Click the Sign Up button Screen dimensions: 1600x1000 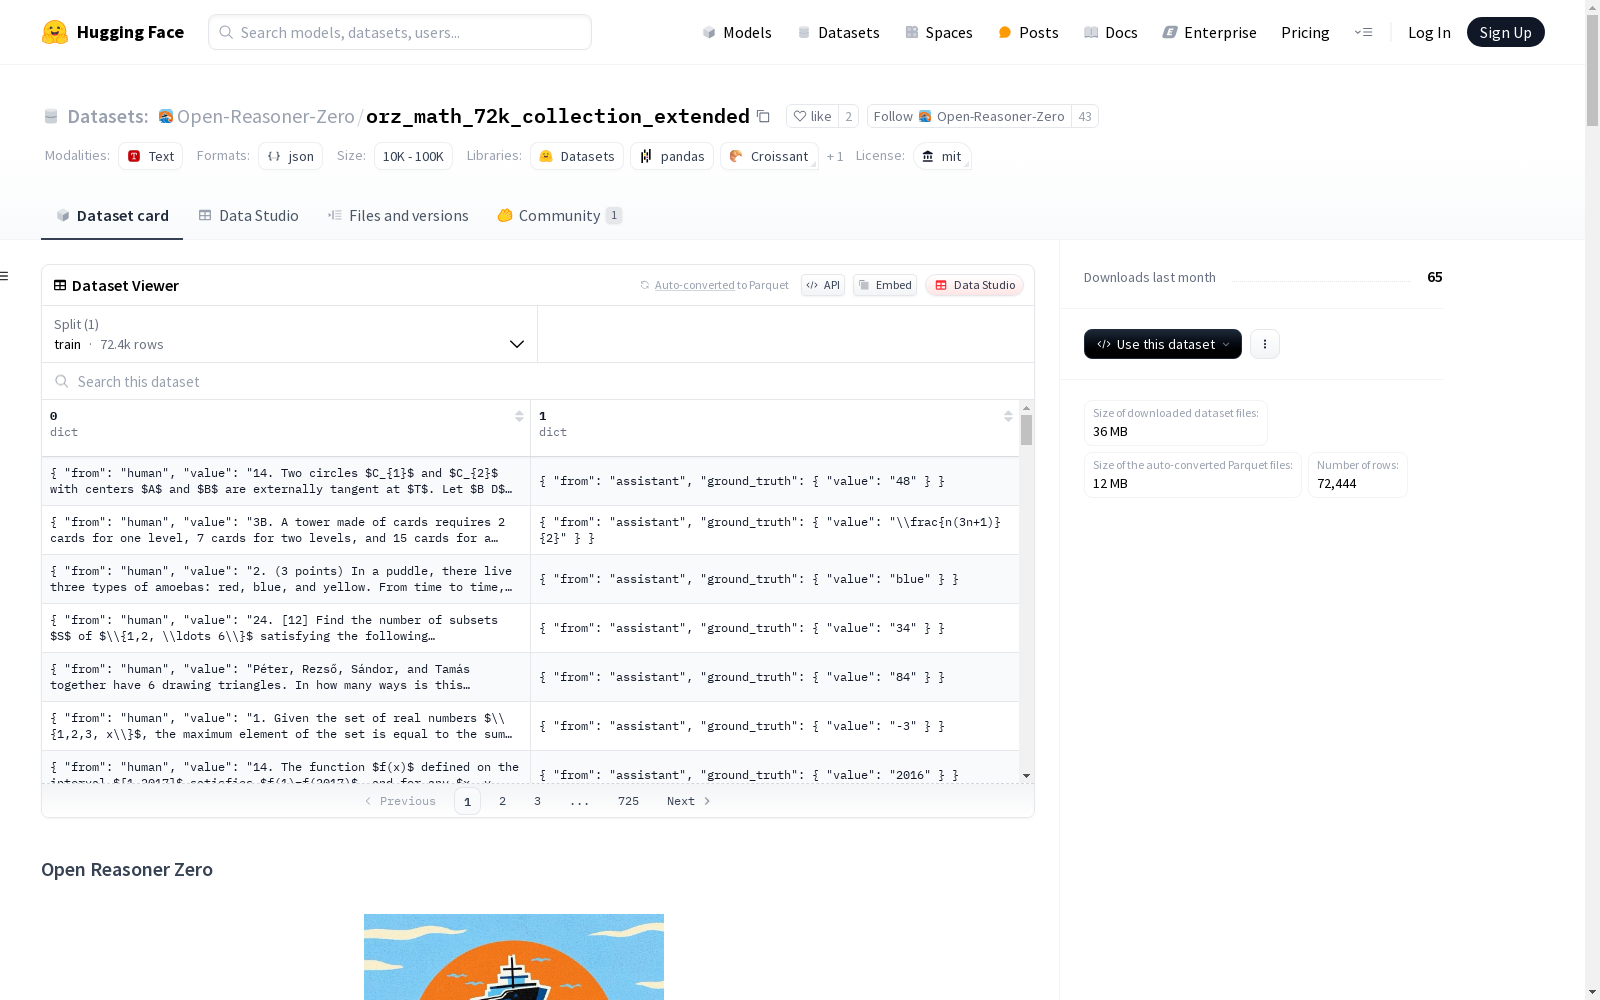(1506, 32)
